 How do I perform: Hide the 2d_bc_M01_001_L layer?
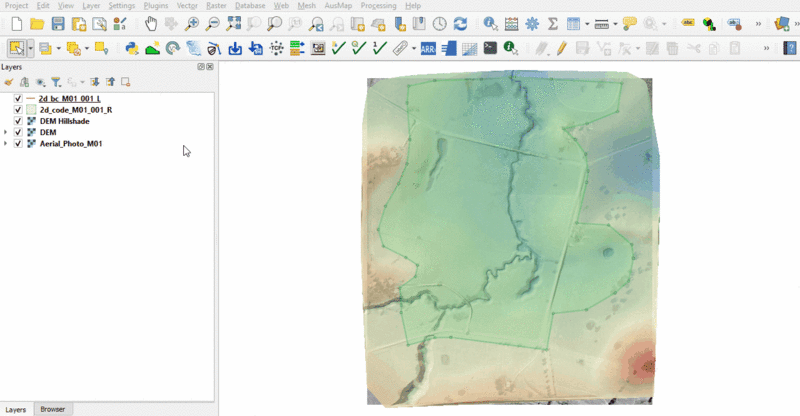click(x=18, y=99)
